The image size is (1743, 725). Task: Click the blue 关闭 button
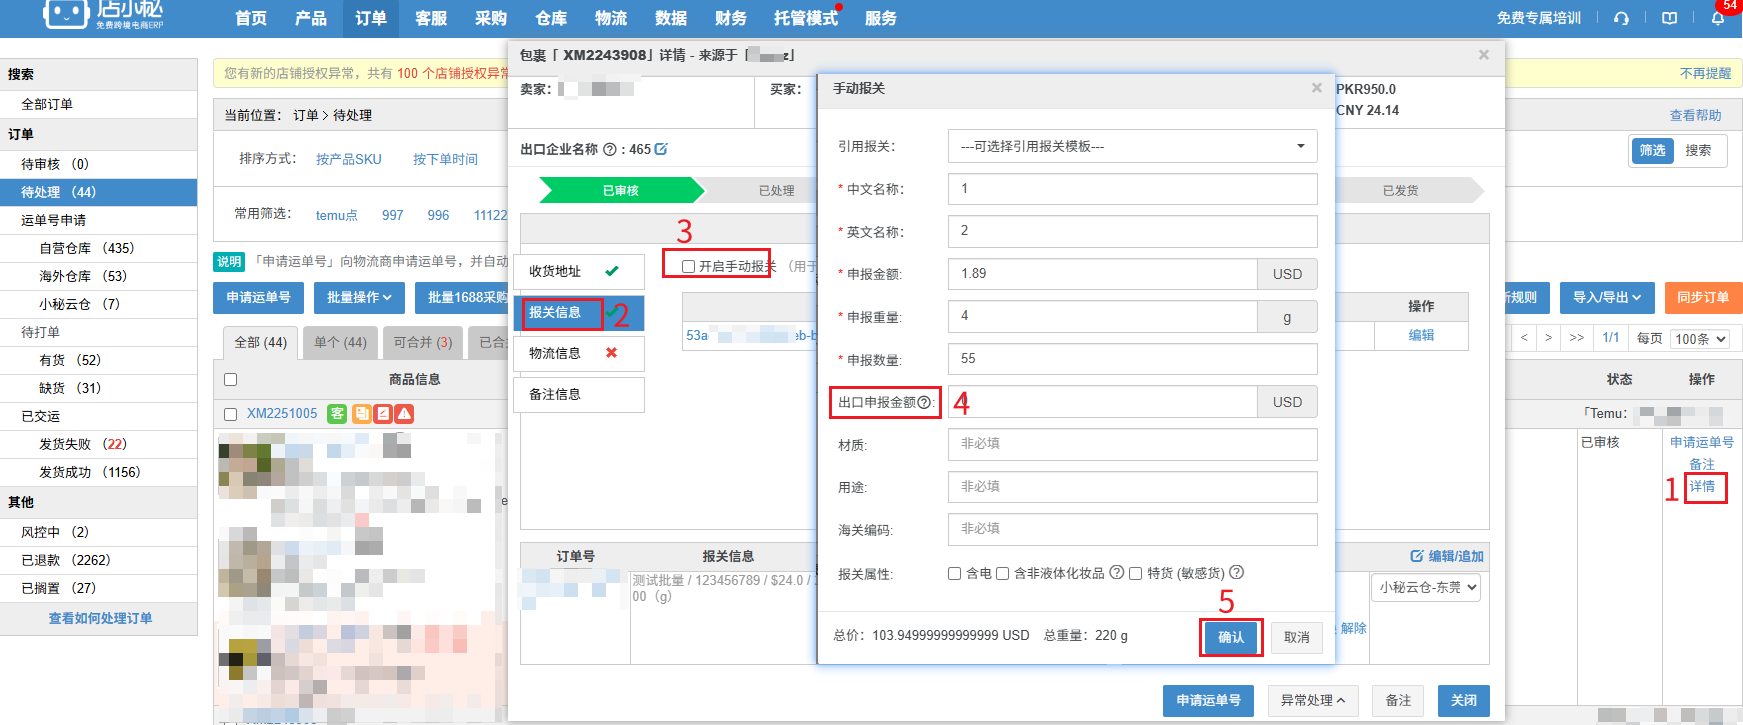(x=1464, y=700)
